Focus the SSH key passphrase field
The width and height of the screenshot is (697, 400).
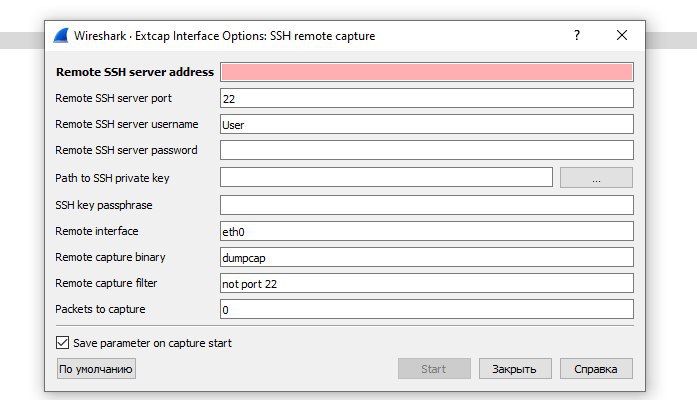coord(427,205)
